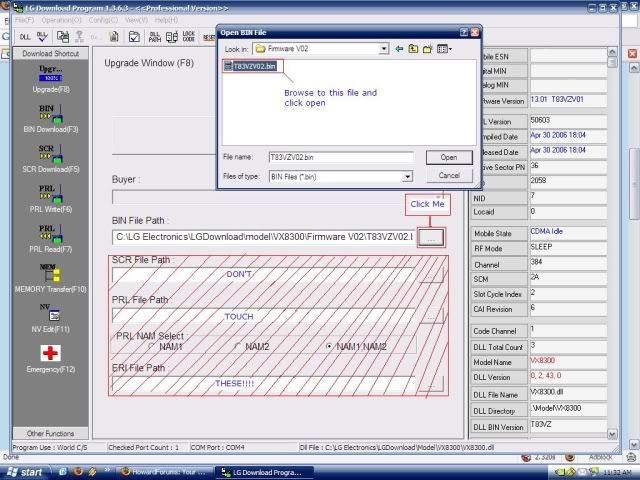Open the Config(C) menu

pos(103,20)
